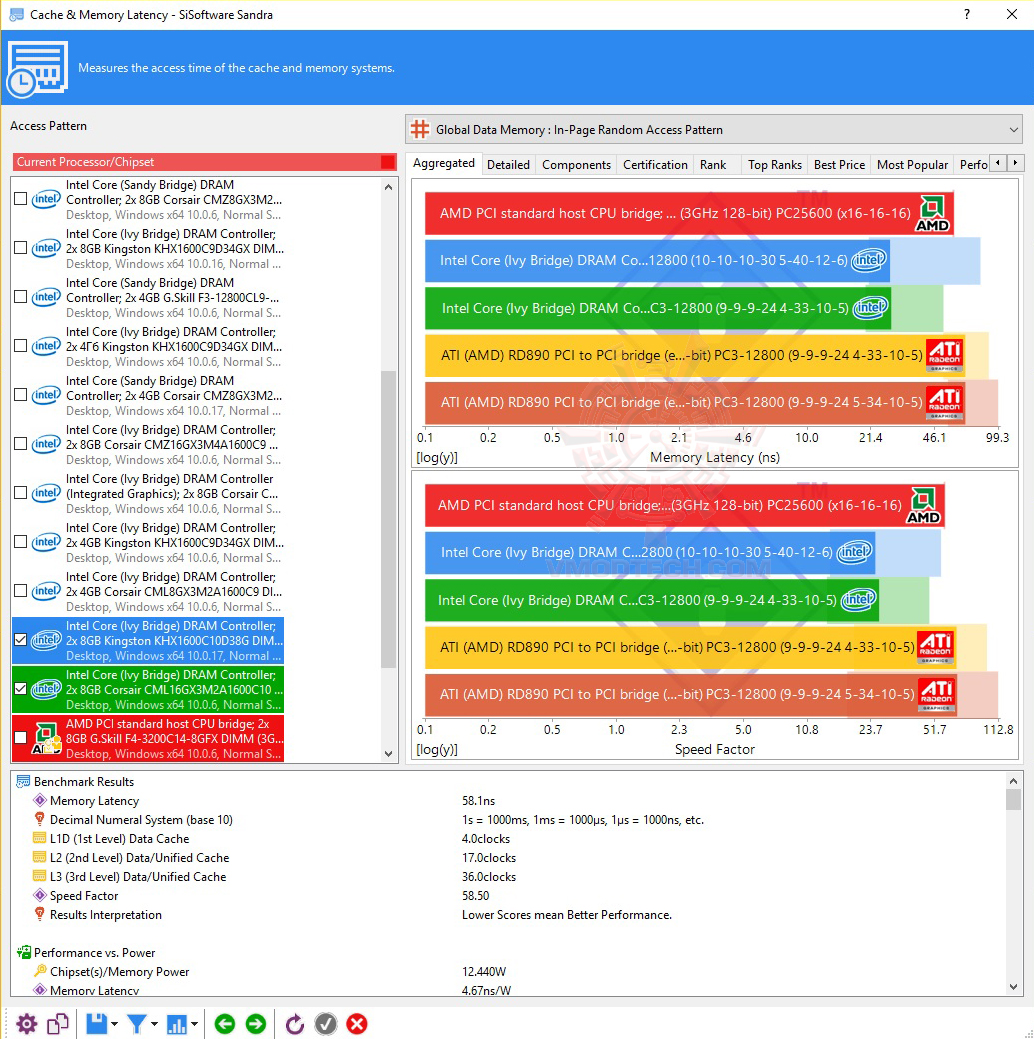Select the Aggregated tab

pyautogui.click(x=444, y=163)
